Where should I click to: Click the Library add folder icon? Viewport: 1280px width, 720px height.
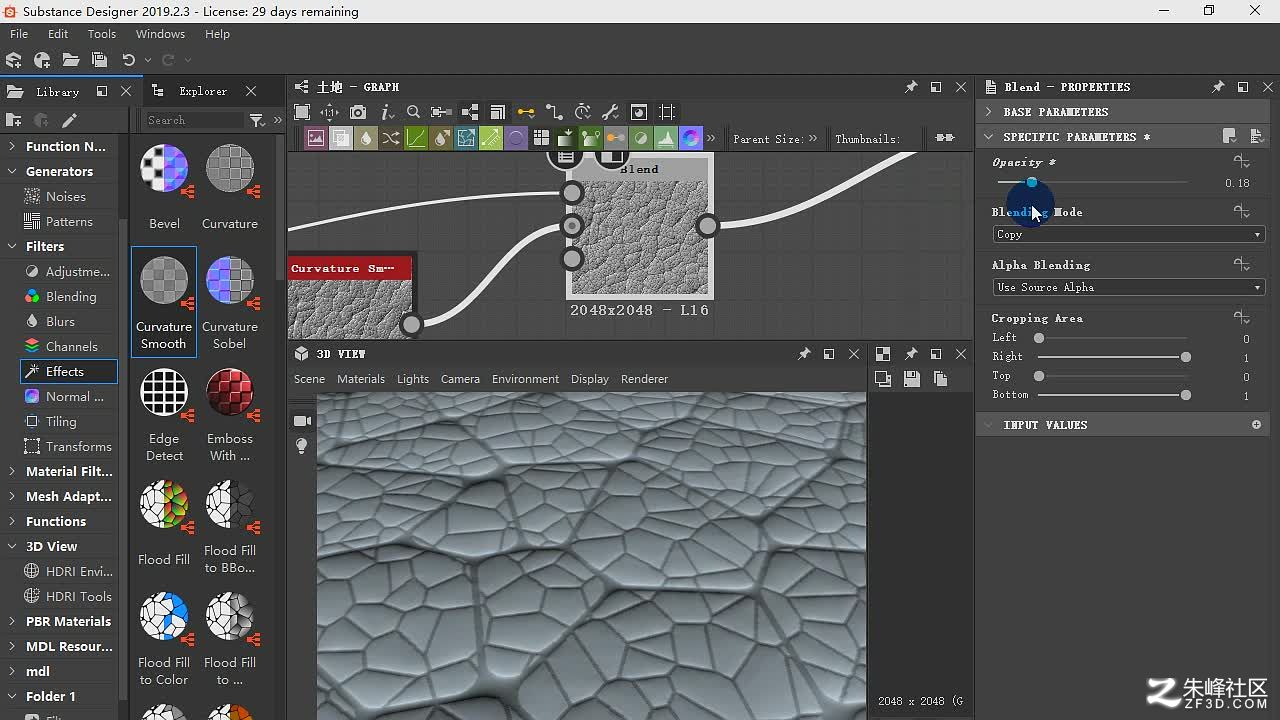(x=13, y=120)
